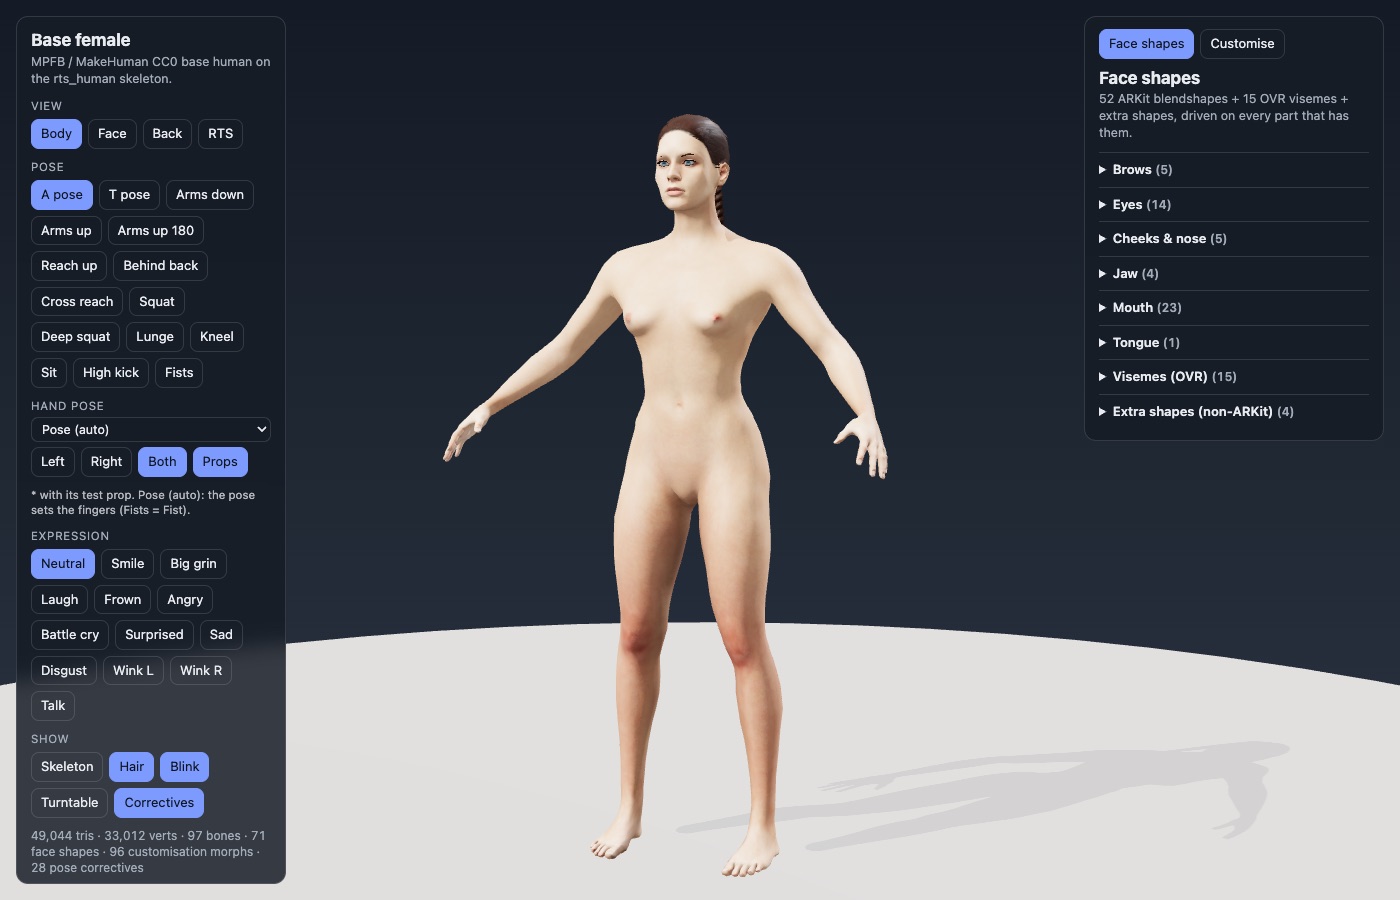
Task: Expand the Brows (5) section
Action: click(1234, 170)
